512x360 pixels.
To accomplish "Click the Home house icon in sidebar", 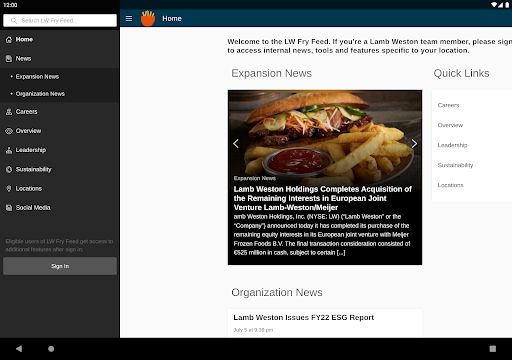I will pyautogui.click(x=9, y=40).
